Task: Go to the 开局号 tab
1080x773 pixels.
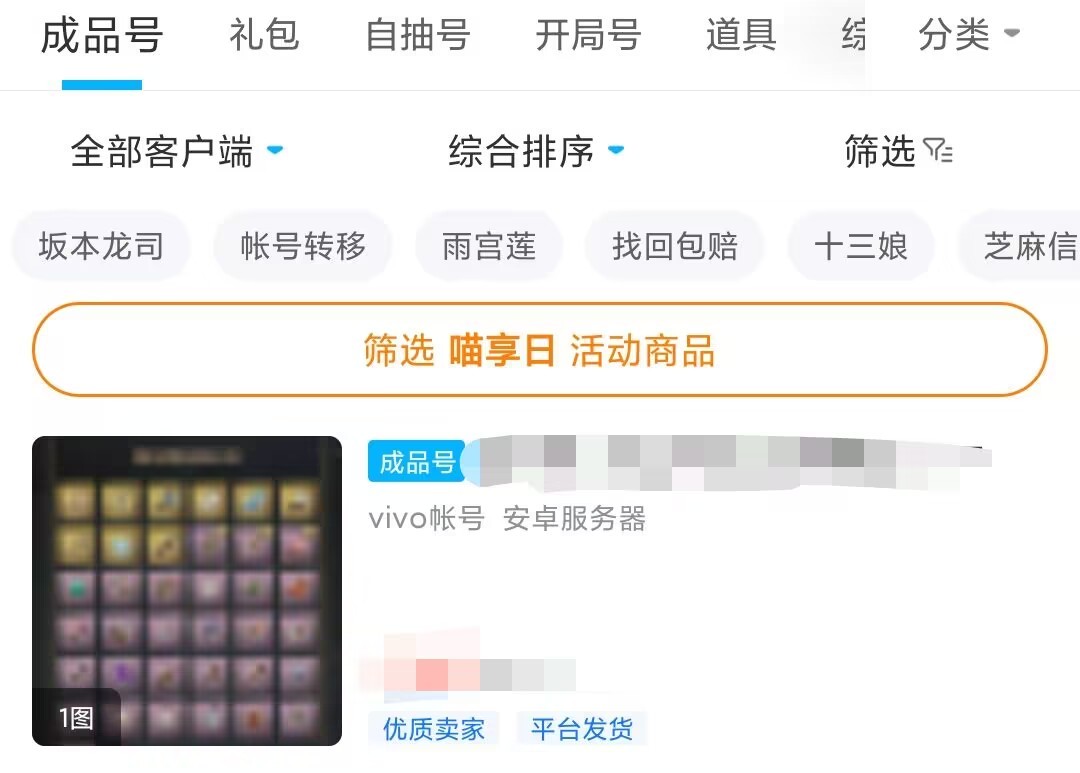Action: 588,35
